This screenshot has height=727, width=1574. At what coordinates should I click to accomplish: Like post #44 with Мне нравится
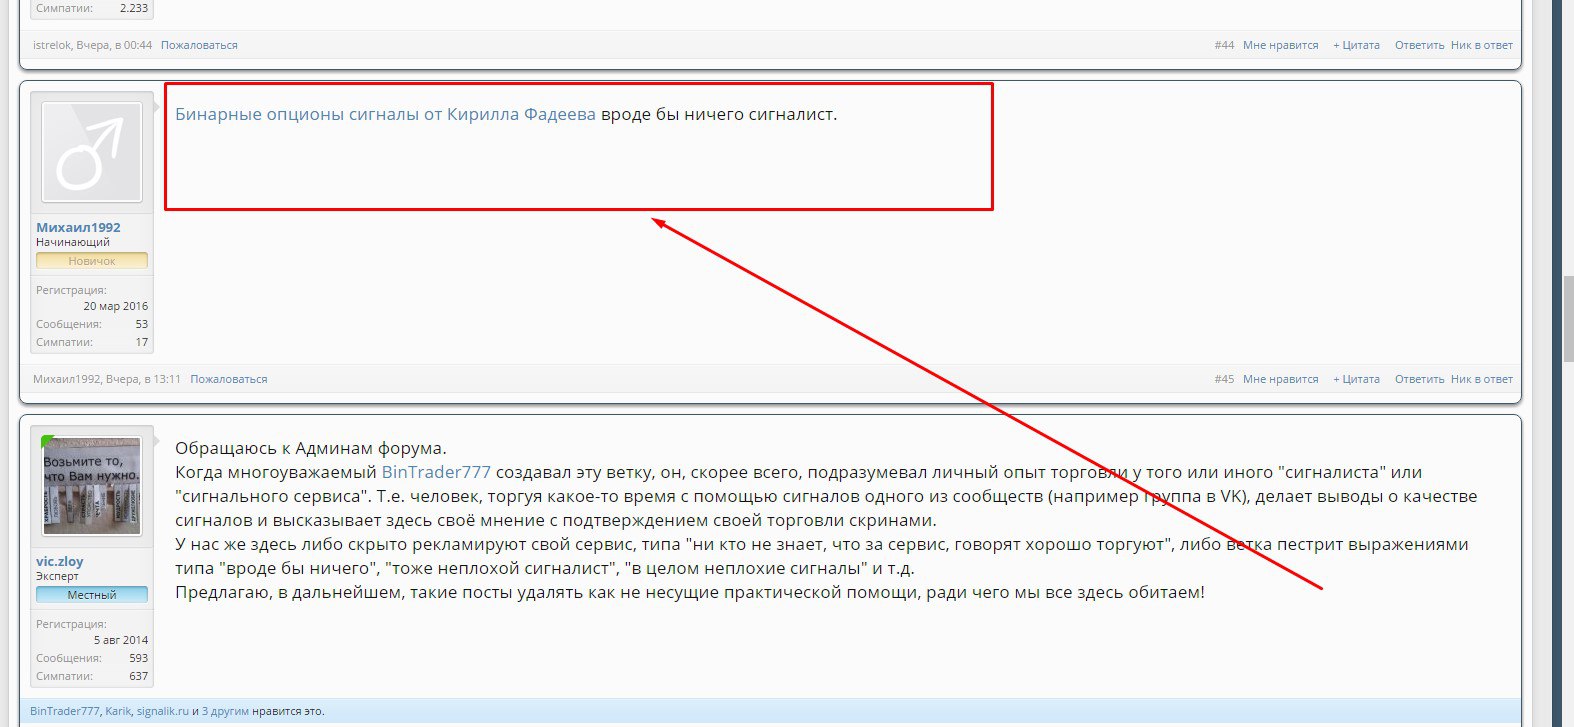pyautogui.click(x=1280, y=45)
